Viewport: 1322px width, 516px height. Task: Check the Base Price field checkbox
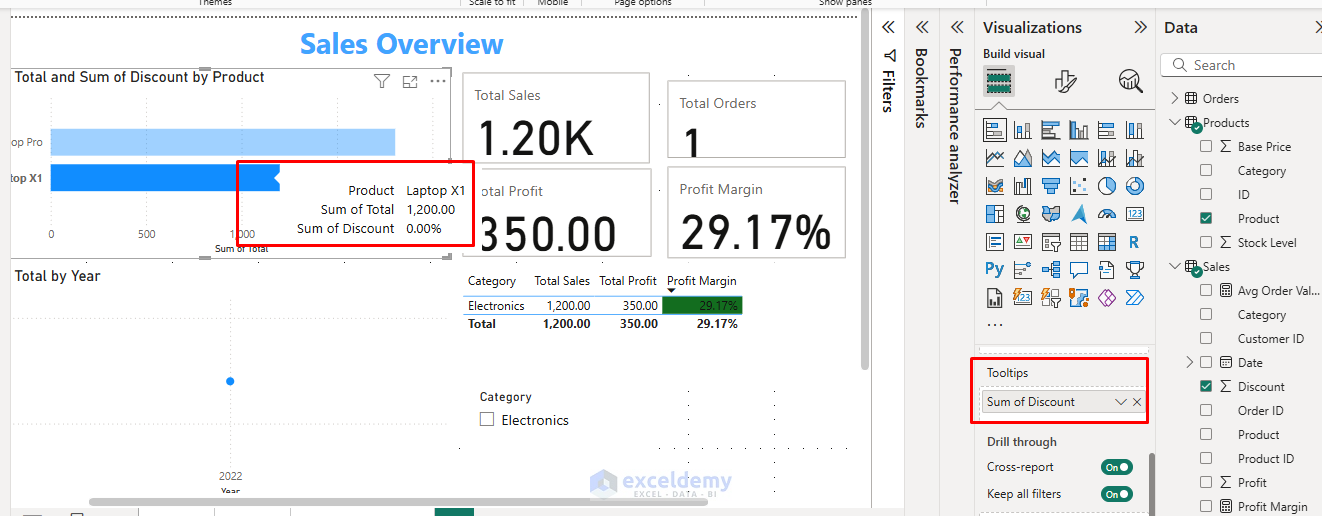1206,147
